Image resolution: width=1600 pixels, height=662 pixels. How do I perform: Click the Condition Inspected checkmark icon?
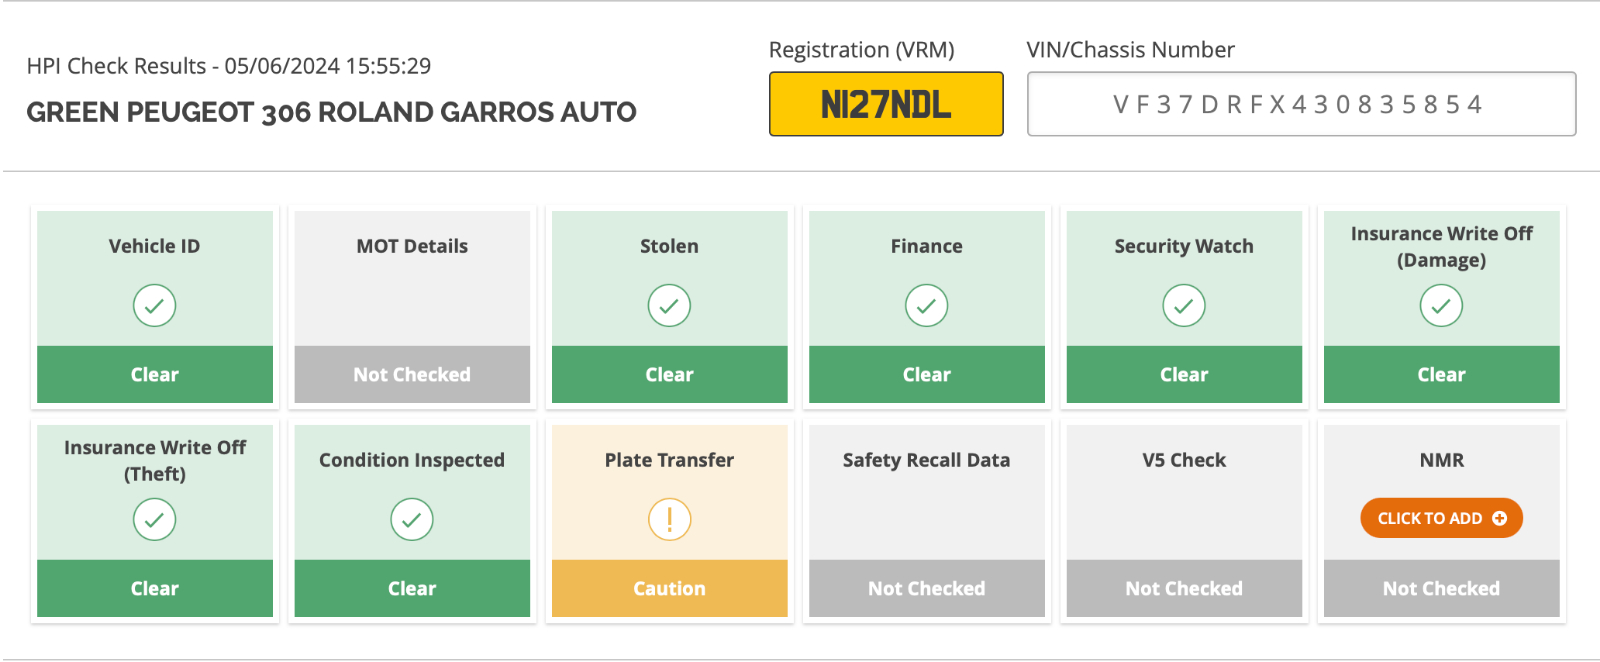[x=412, y=519]
